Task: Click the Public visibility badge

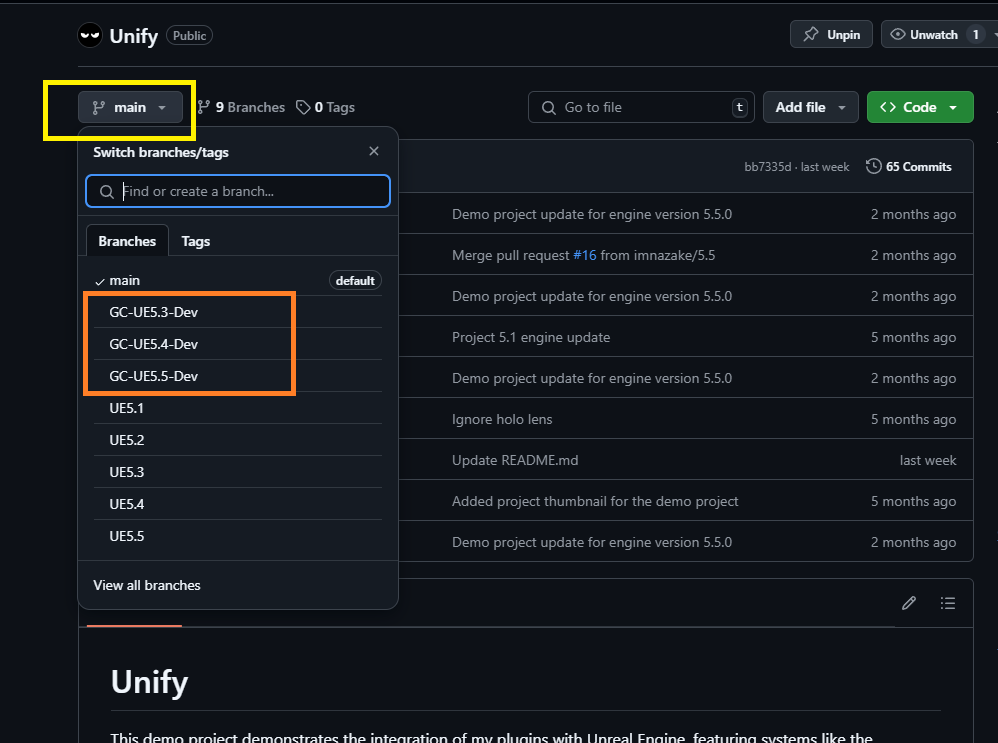Action: point(189,36)
